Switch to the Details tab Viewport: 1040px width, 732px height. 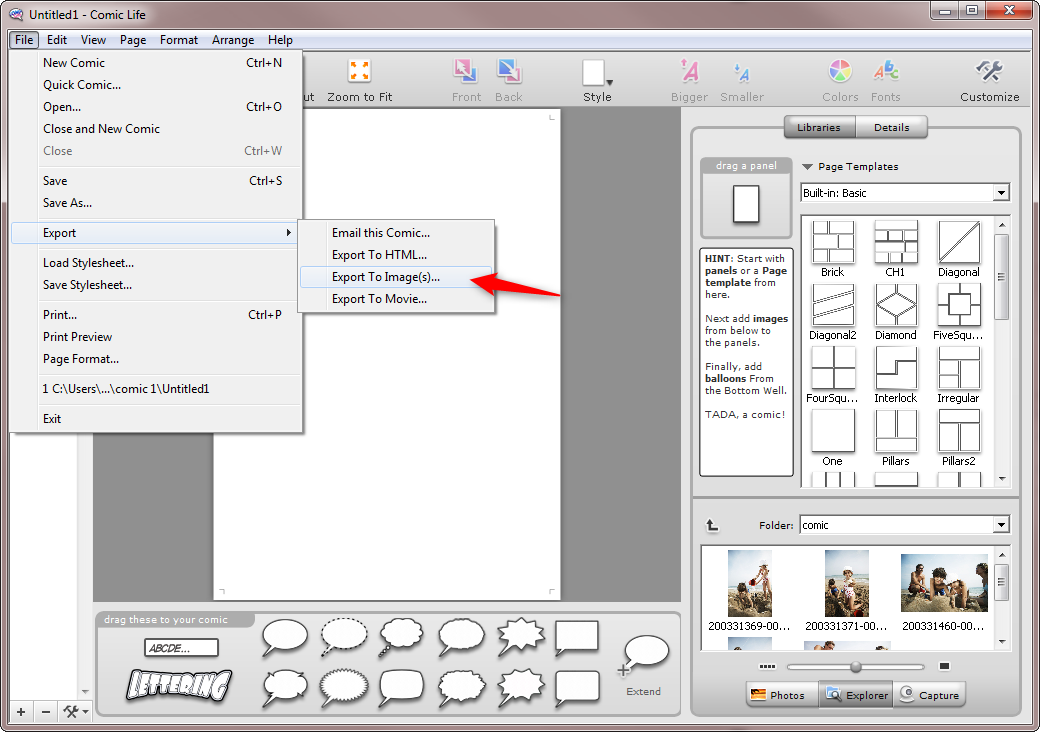[x=891, y=127]
